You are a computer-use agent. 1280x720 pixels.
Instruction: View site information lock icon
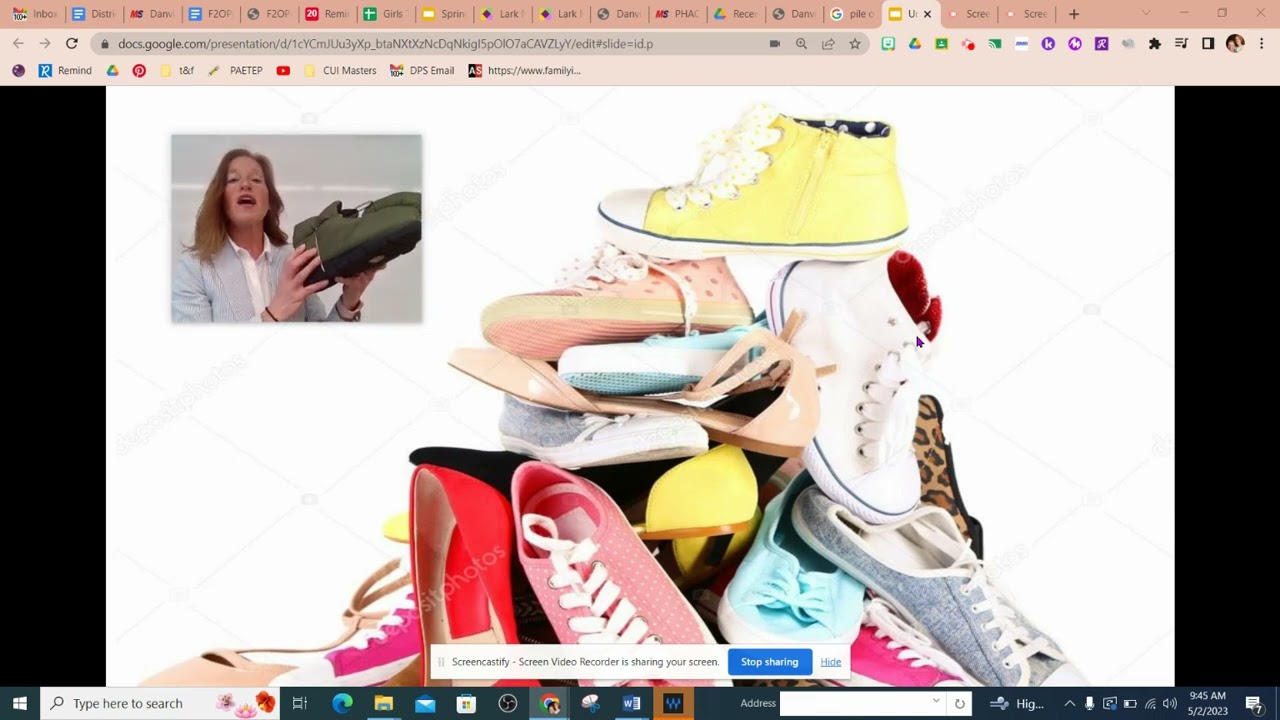(105, 44)
